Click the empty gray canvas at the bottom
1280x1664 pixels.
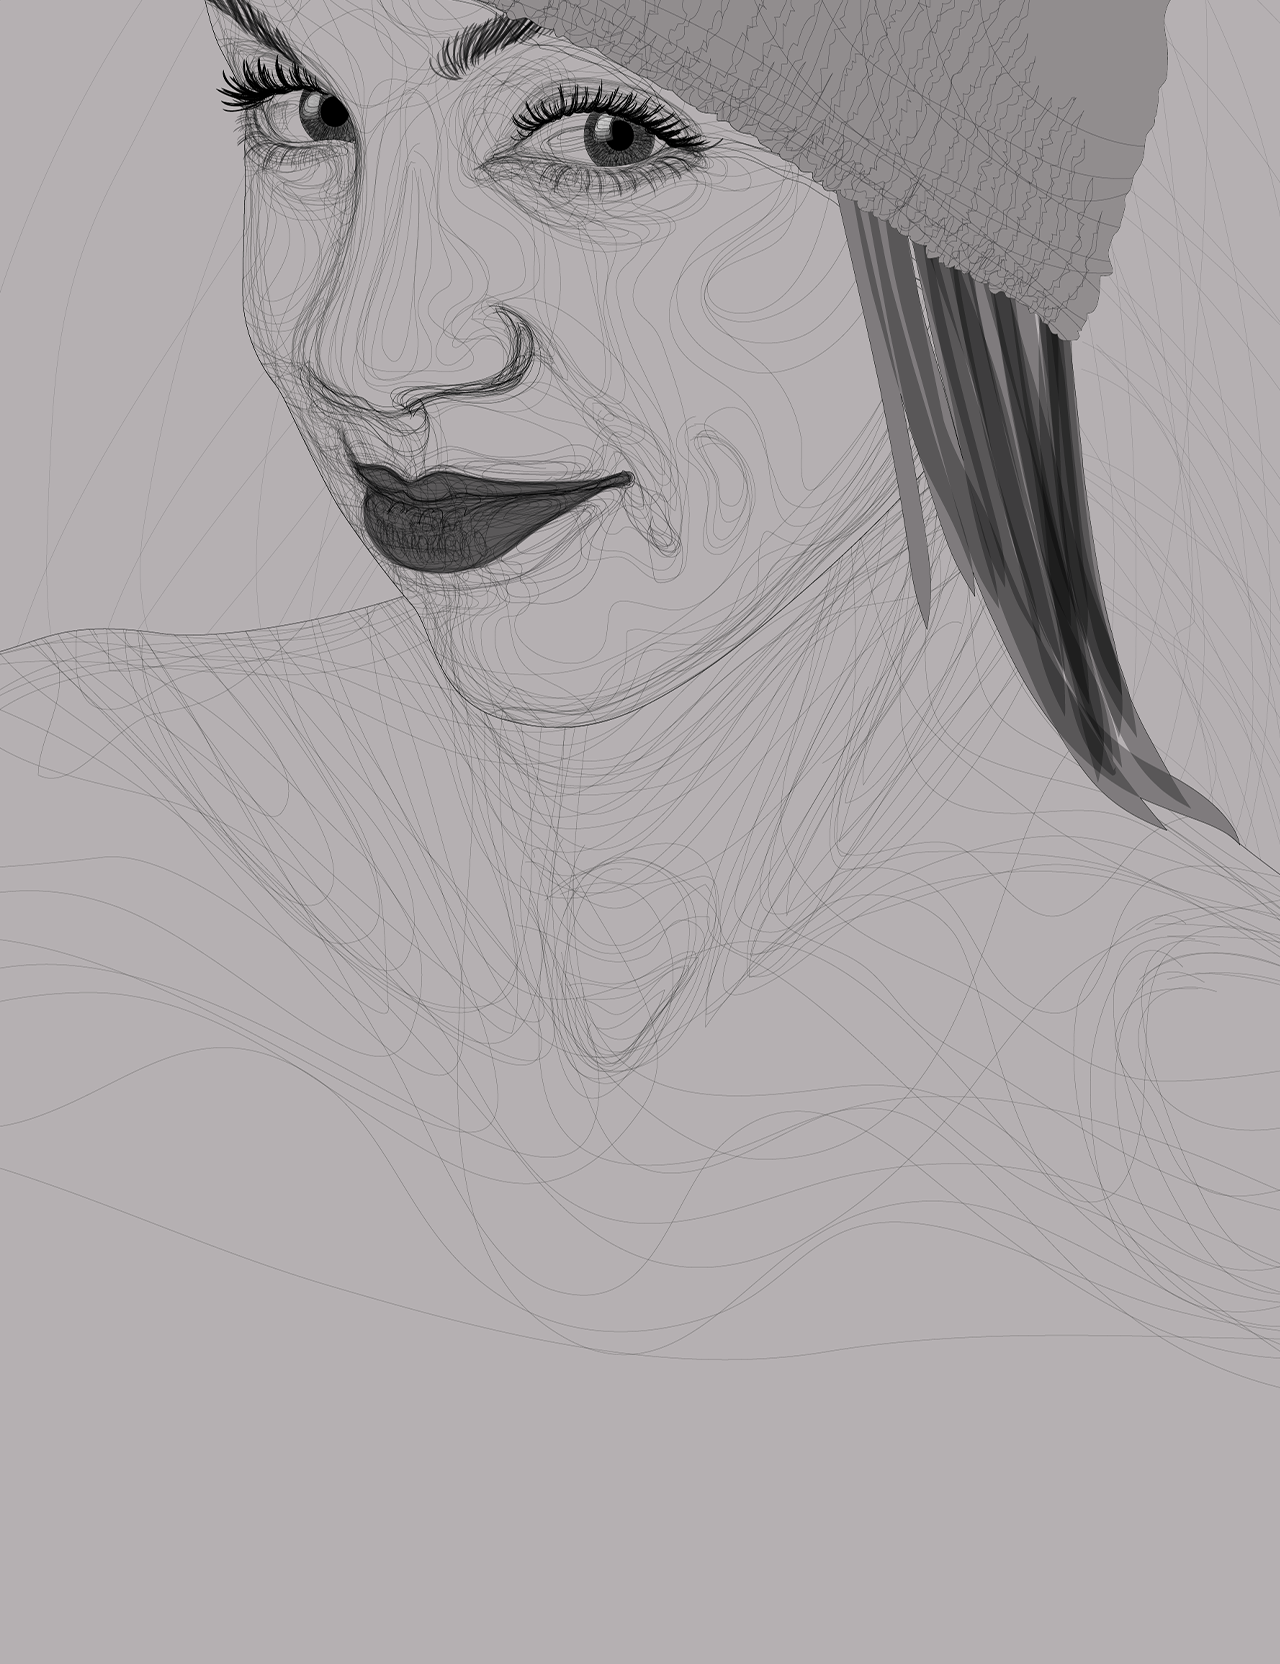[x=640, y=1500]
